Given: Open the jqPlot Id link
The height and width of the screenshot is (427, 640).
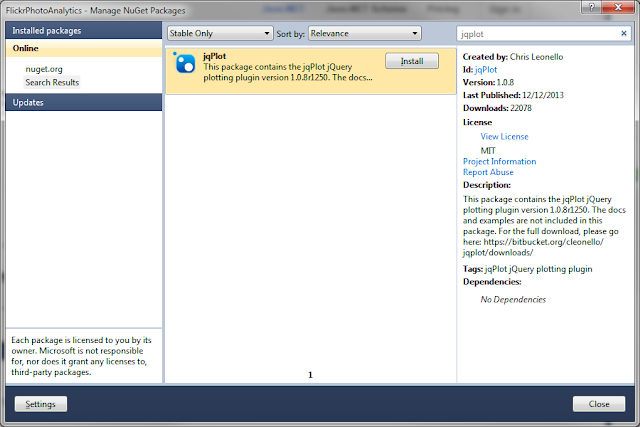Looking at the screenshot, I should [486, 70].
